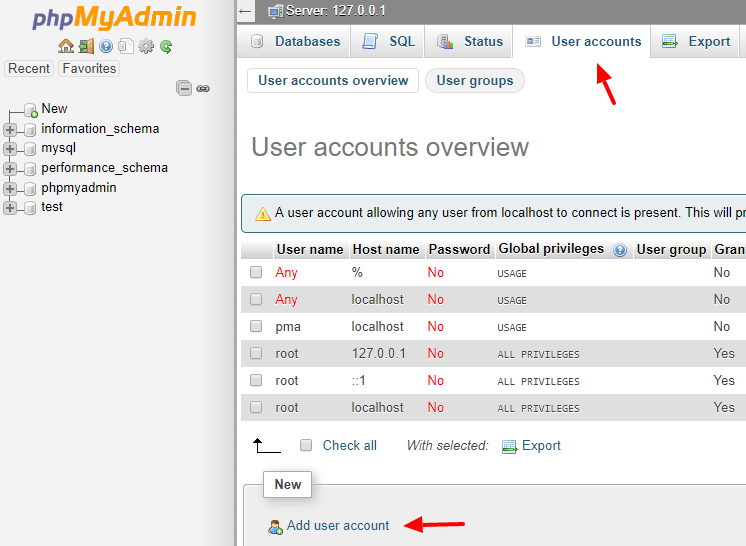Click the back arrow collapse panel button
The width and height of the screenshot is (746, 546).
coord(245,11)
